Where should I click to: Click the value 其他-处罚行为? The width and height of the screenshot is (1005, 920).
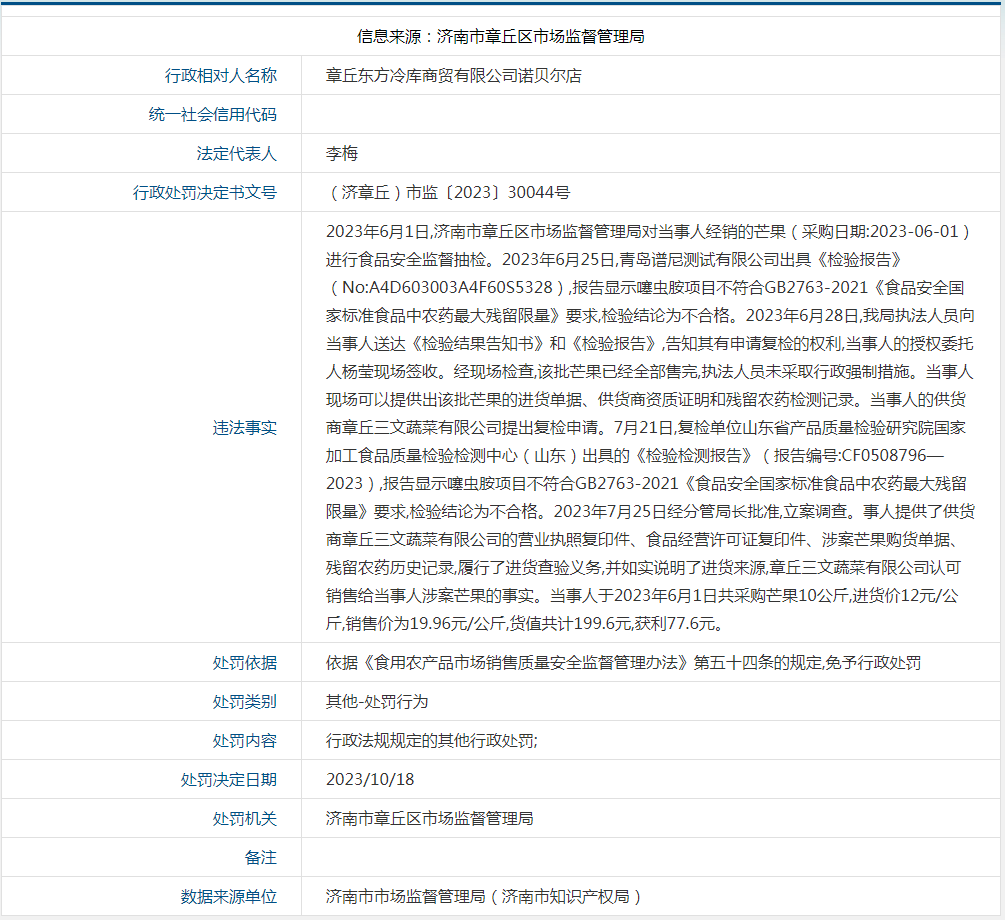tap(377, 702)
